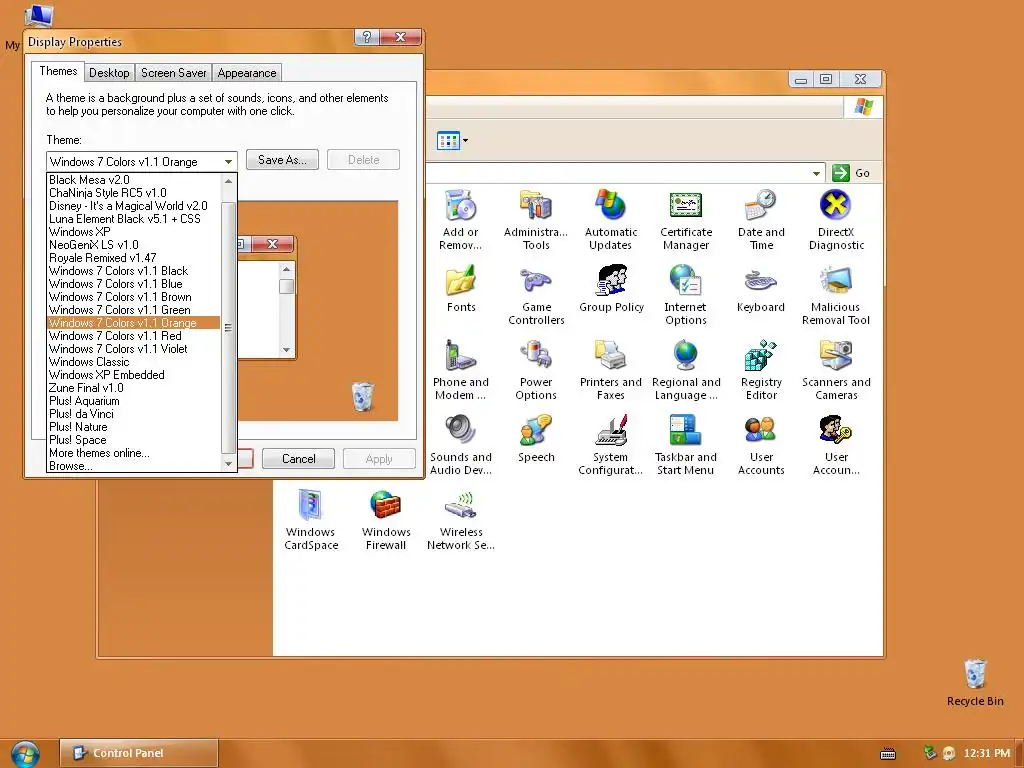
Task: Click theme list scrollbar down arrow
Action: point(228,464)
